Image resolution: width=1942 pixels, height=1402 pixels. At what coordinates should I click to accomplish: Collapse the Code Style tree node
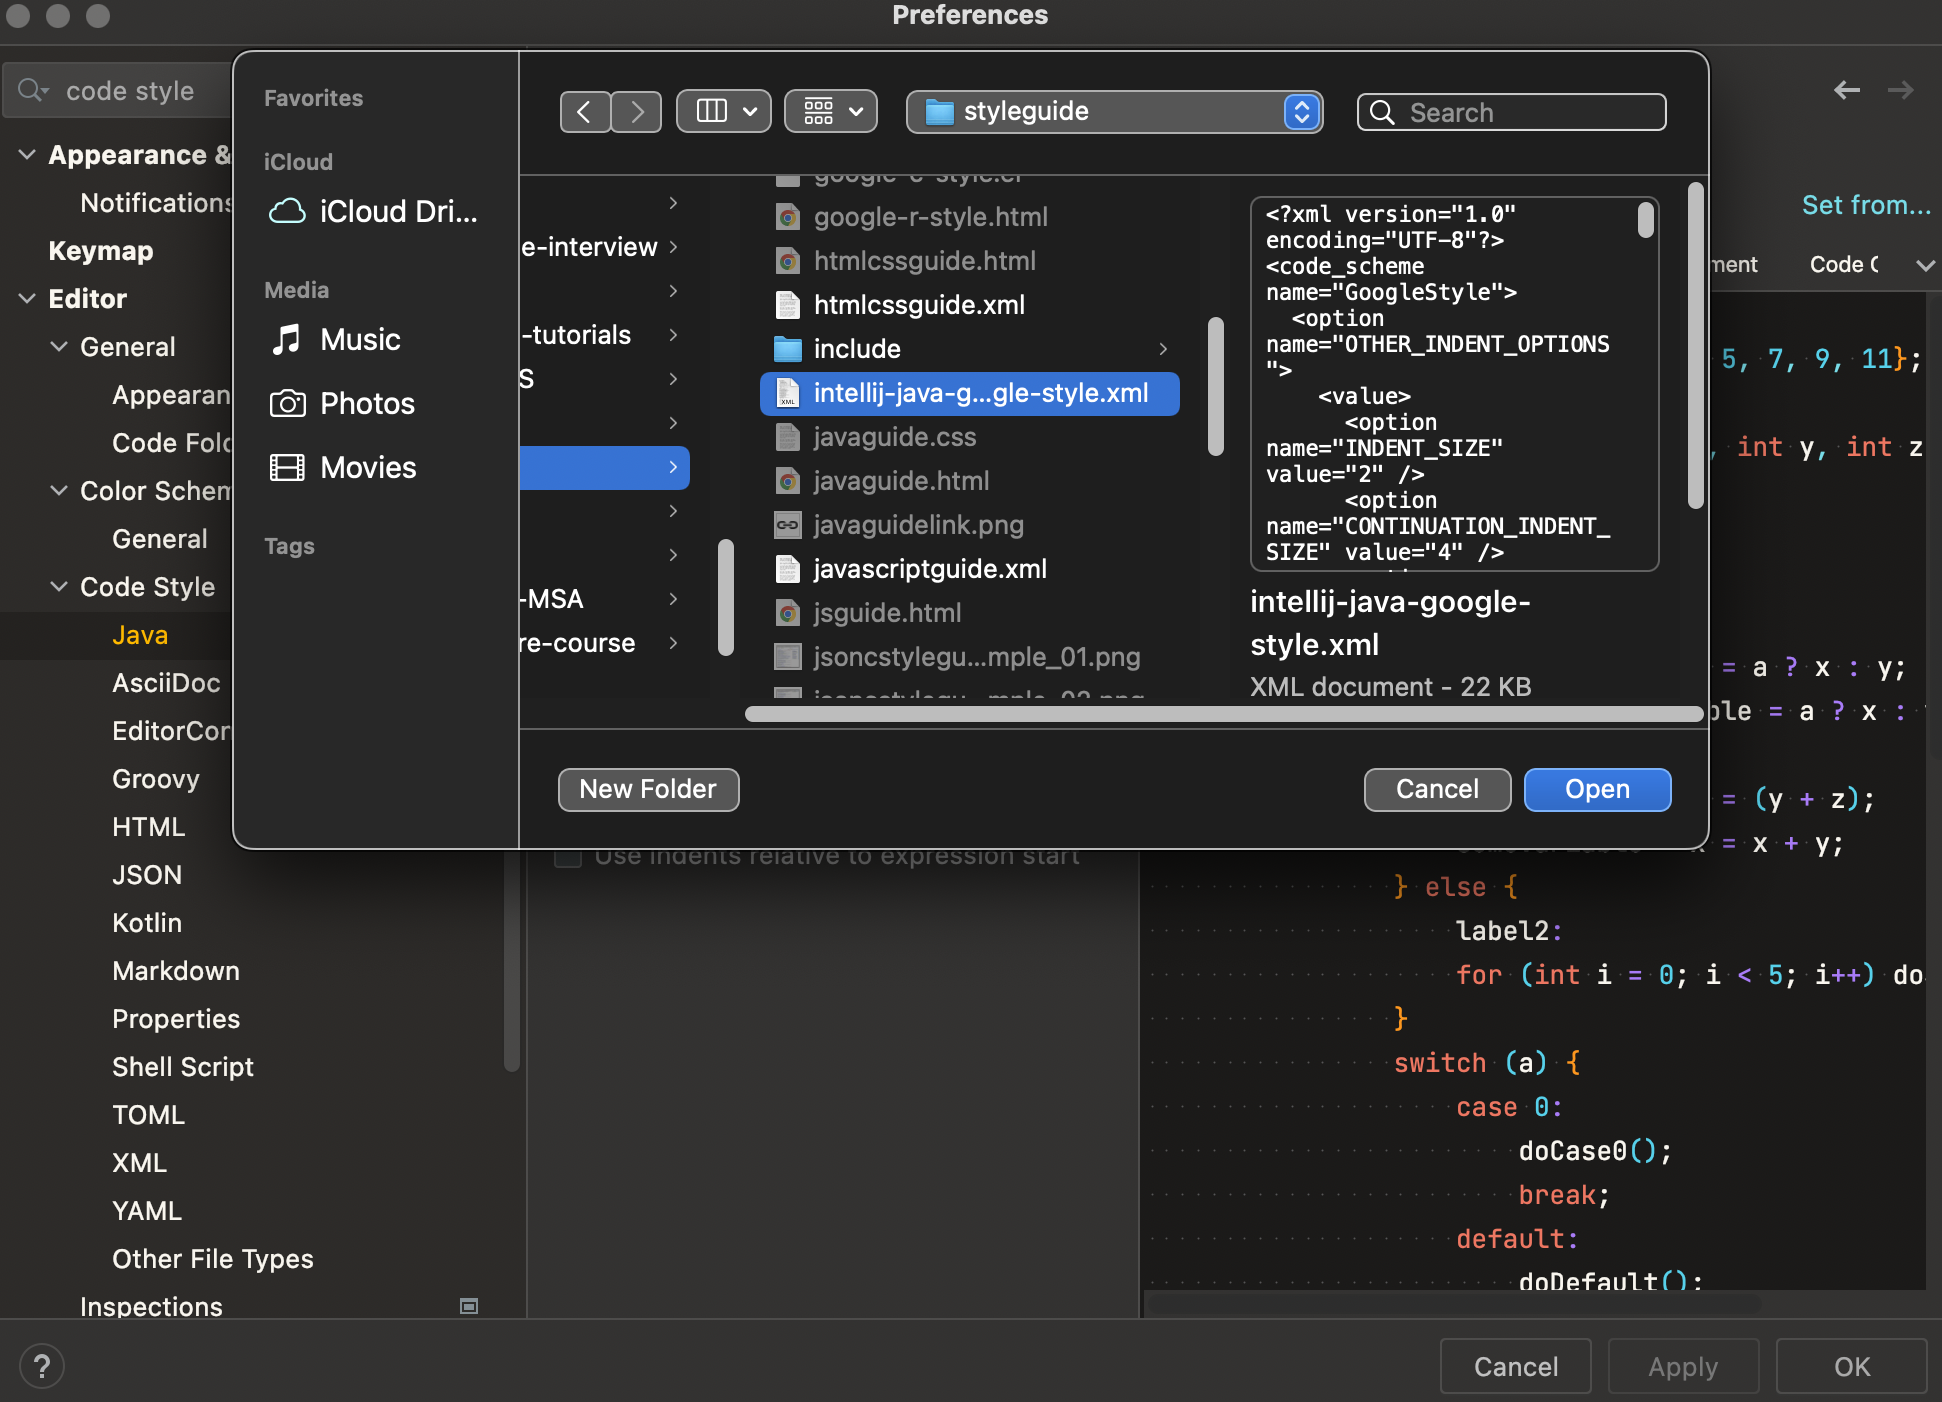pos(59,587)
